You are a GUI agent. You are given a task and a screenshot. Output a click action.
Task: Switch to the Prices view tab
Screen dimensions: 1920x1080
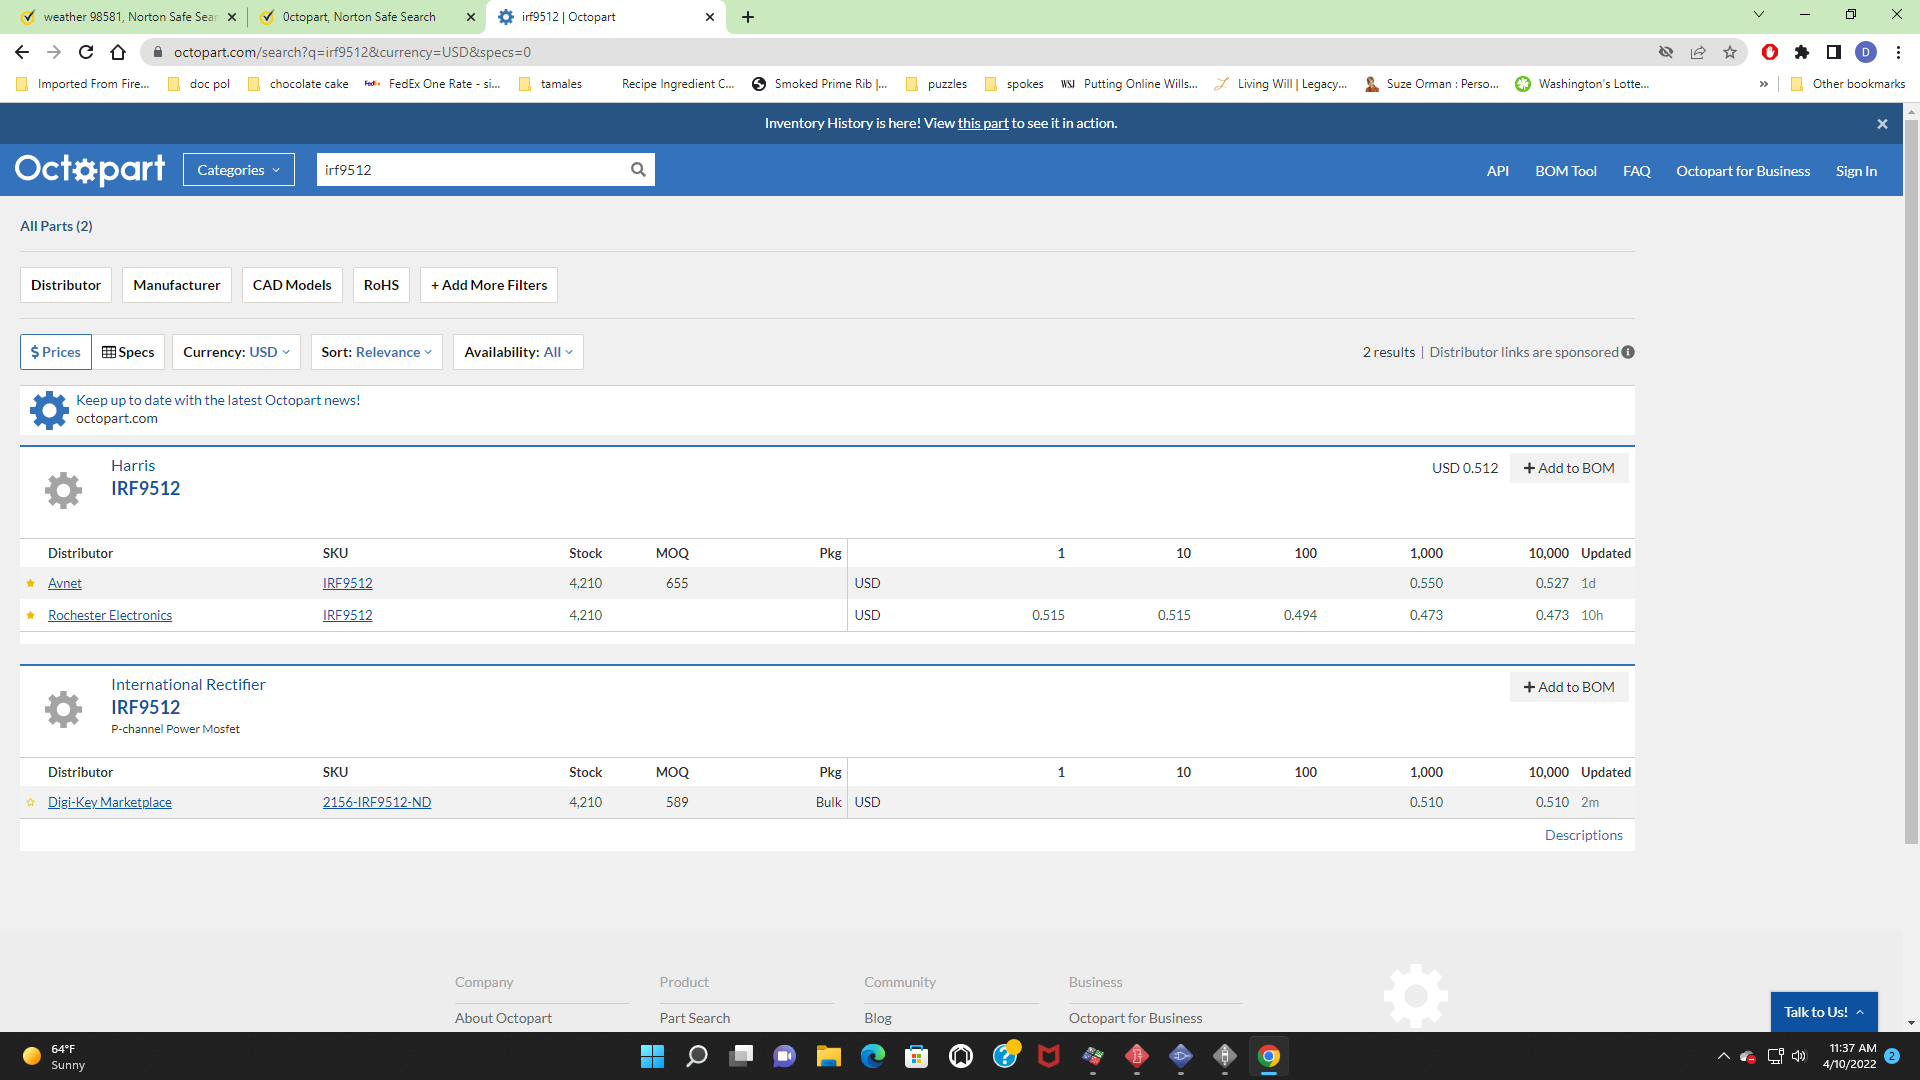pos(56,352)
